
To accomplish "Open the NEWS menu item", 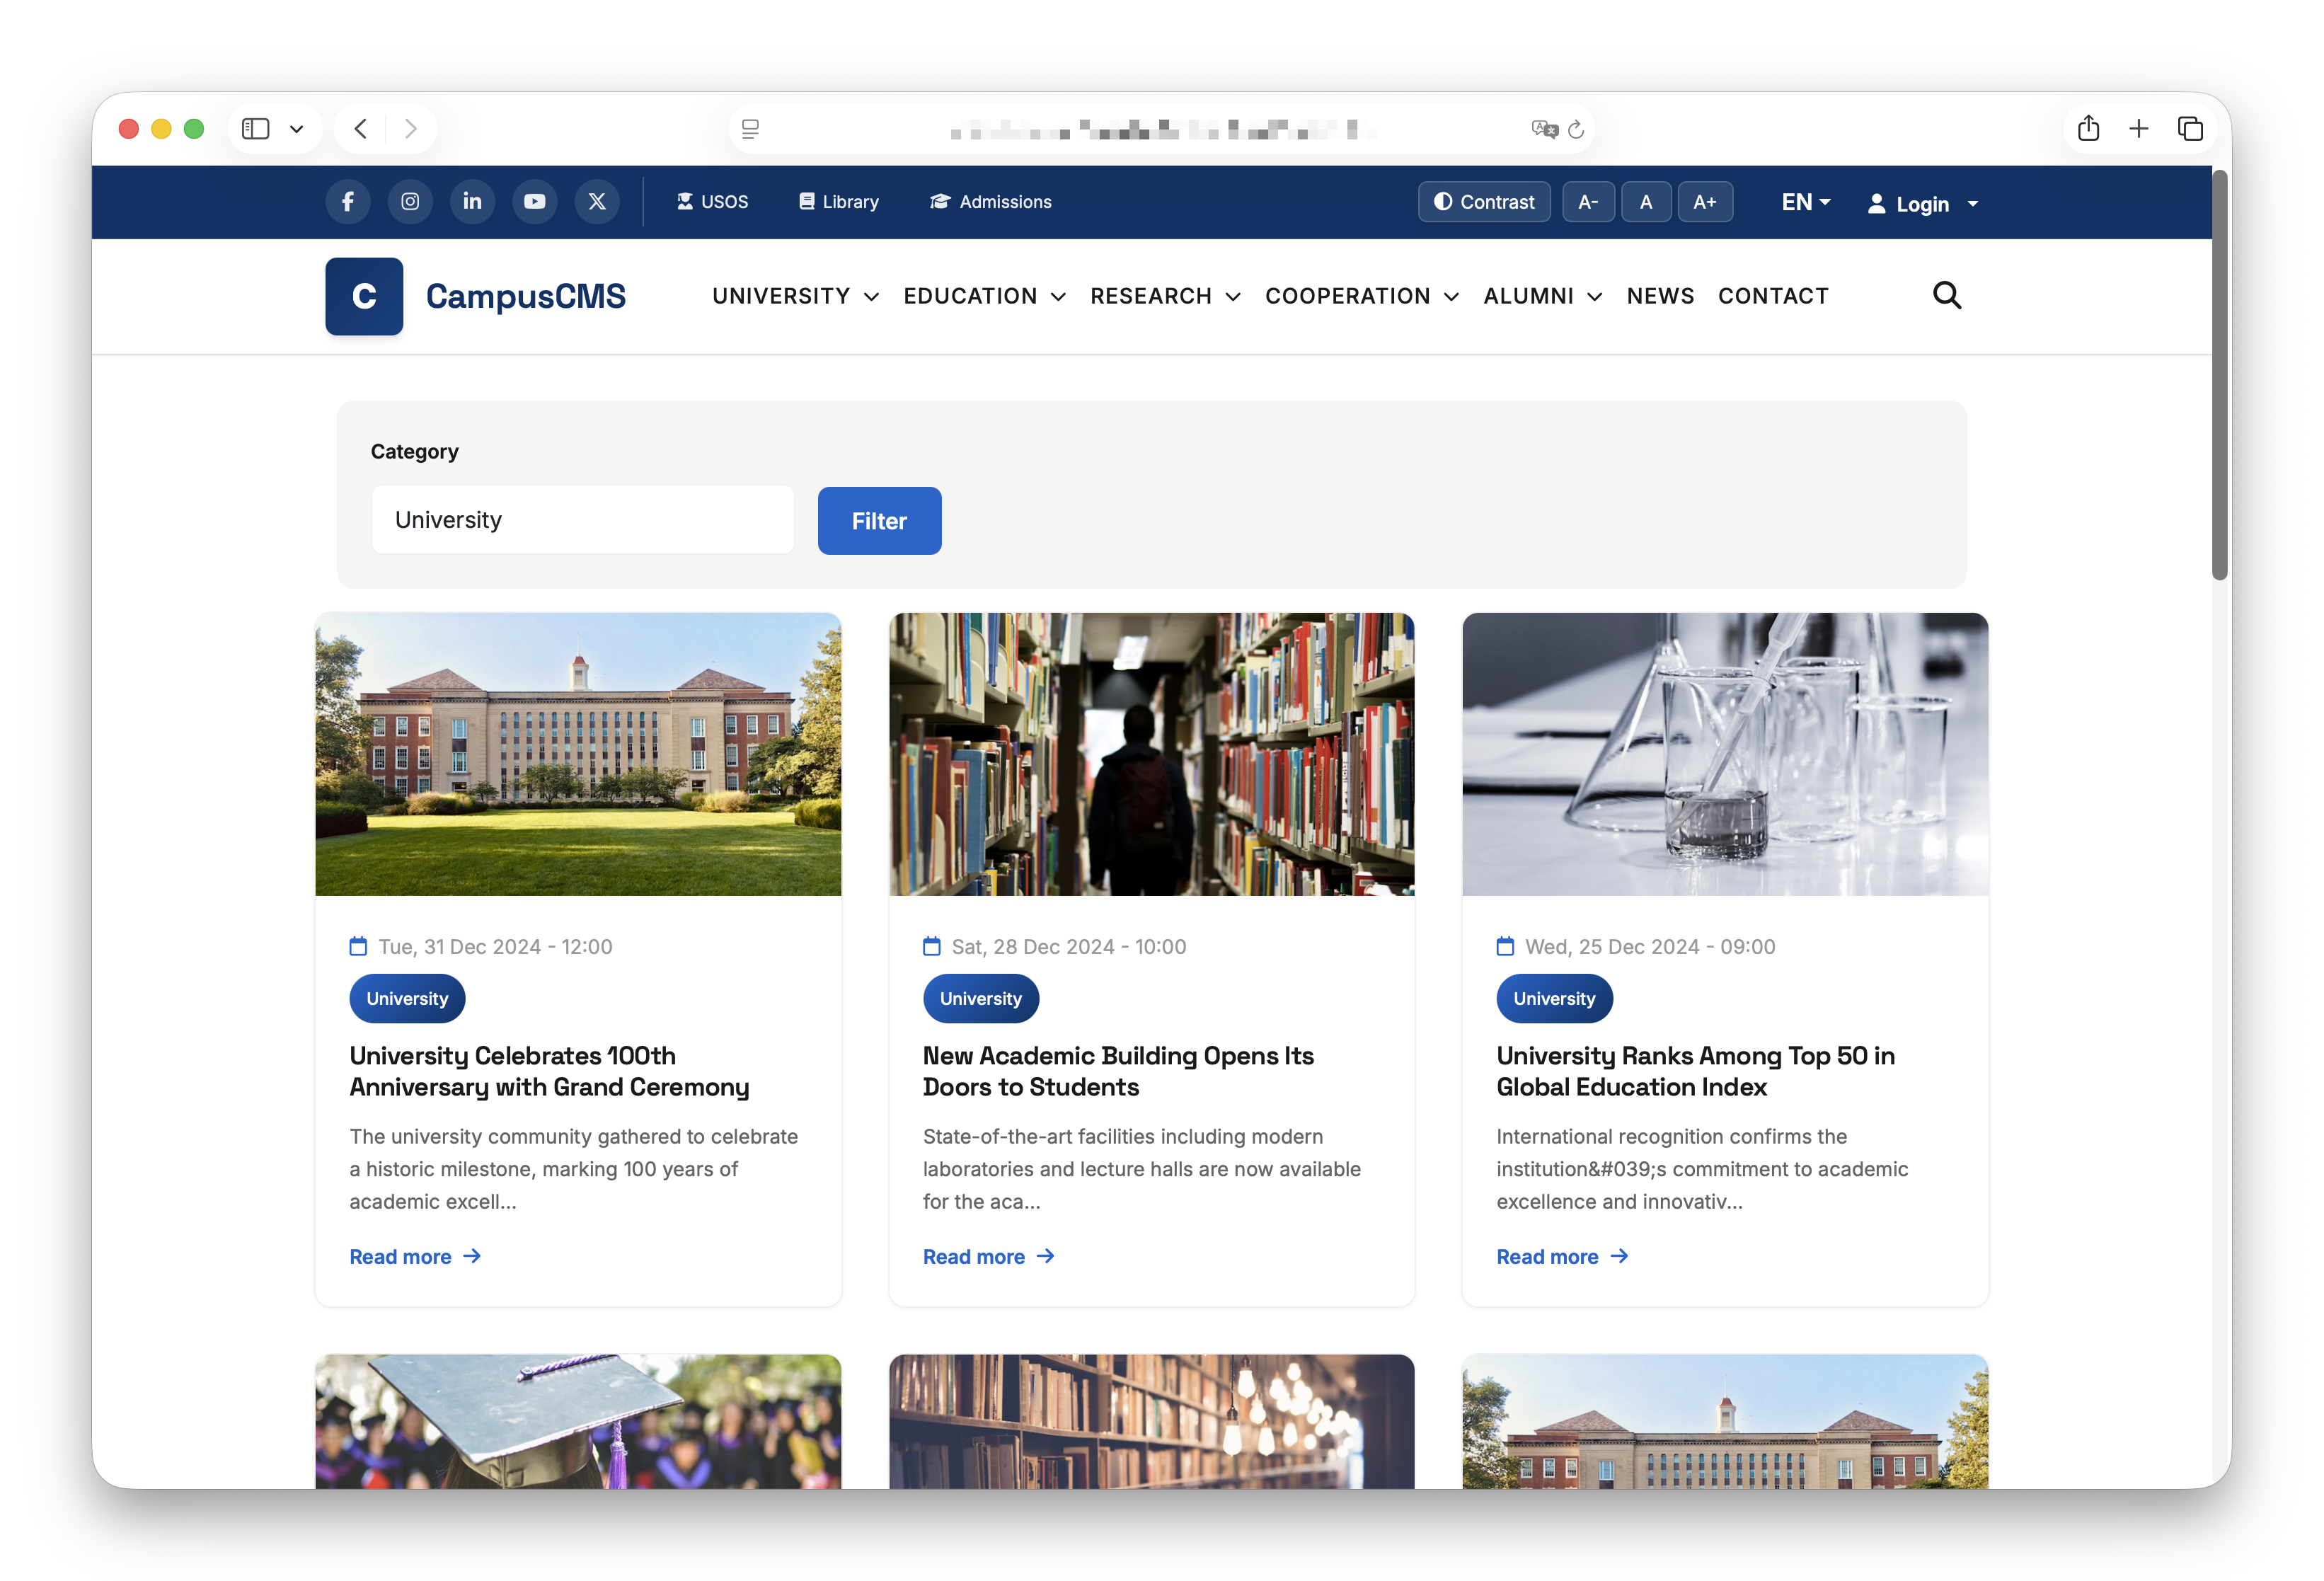I will coord(1660,296).
